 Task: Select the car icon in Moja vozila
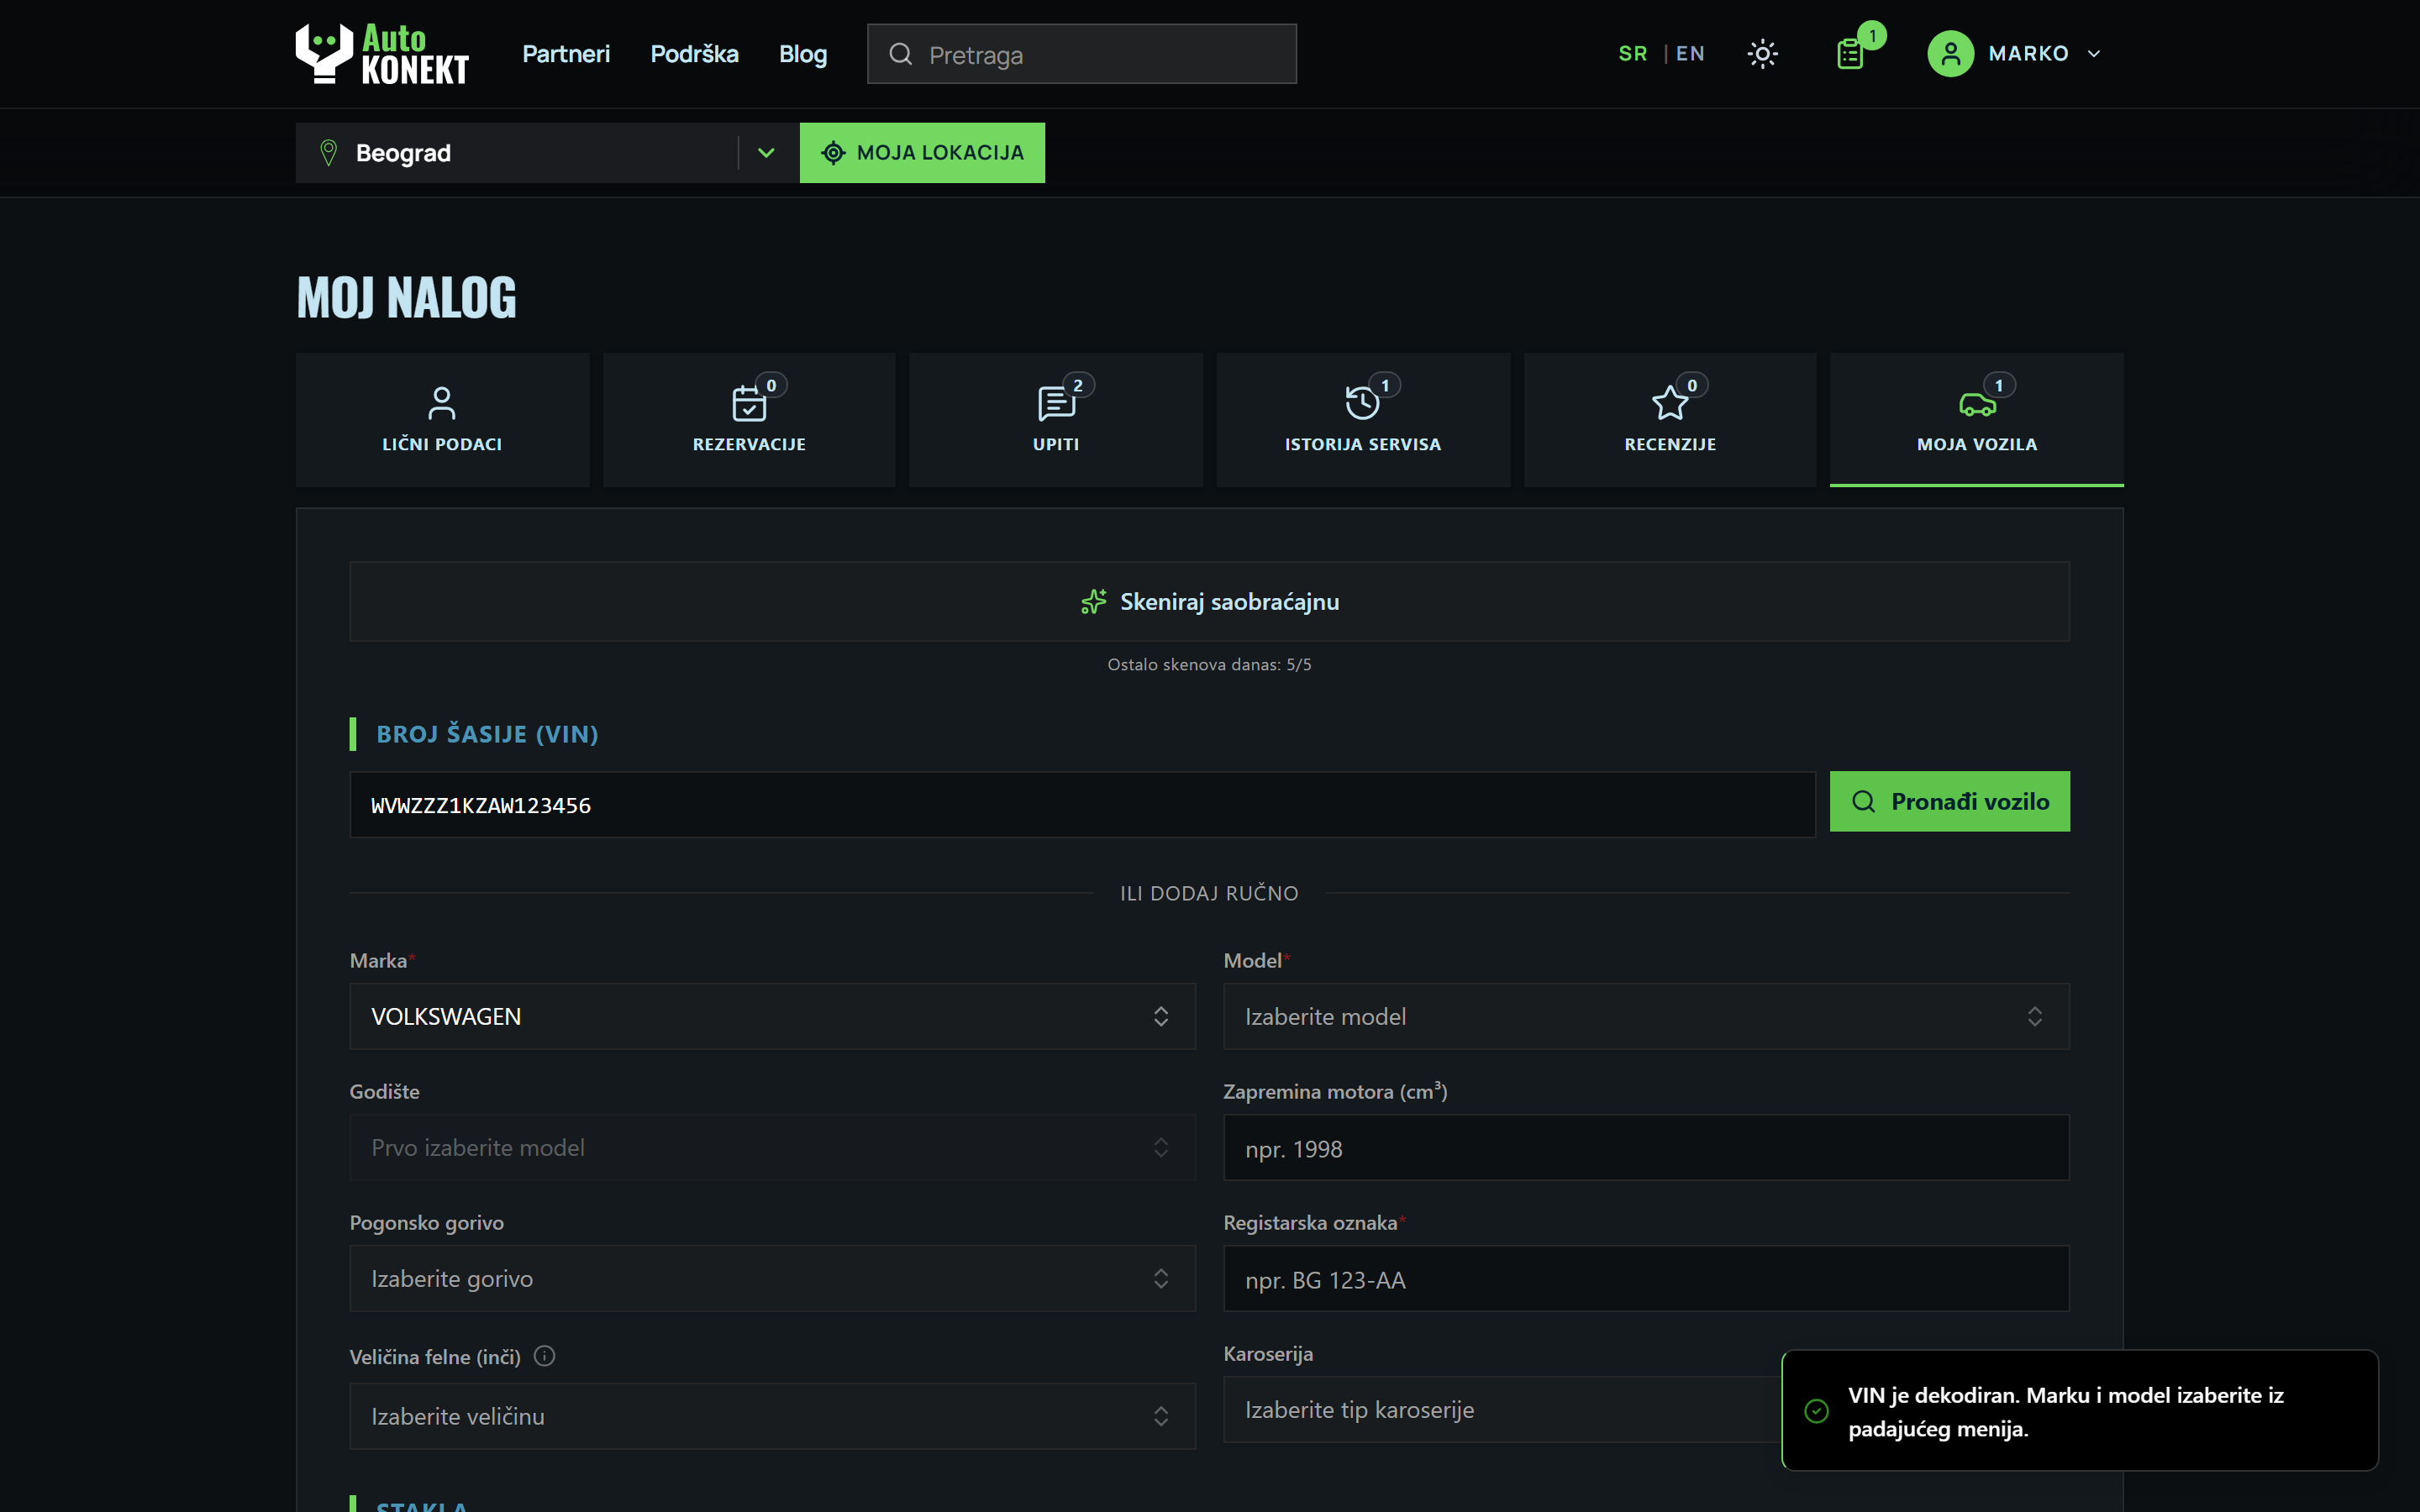point(1977,404)
